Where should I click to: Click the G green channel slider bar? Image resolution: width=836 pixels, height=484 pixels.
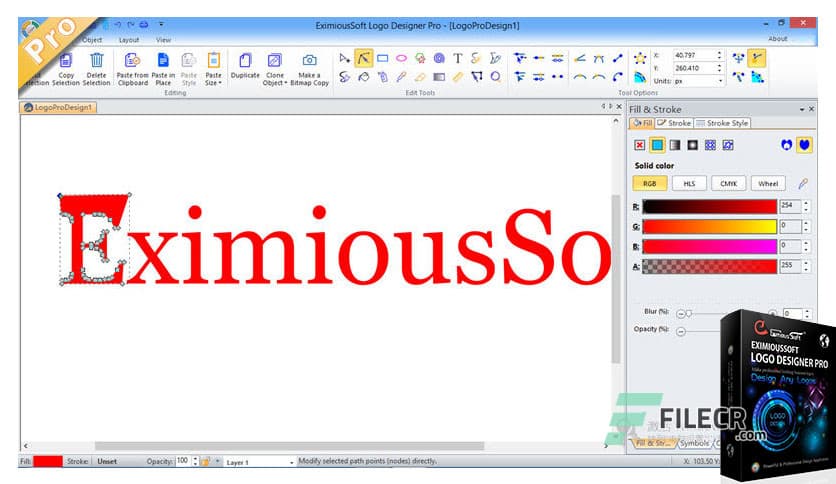coord(710,227)
